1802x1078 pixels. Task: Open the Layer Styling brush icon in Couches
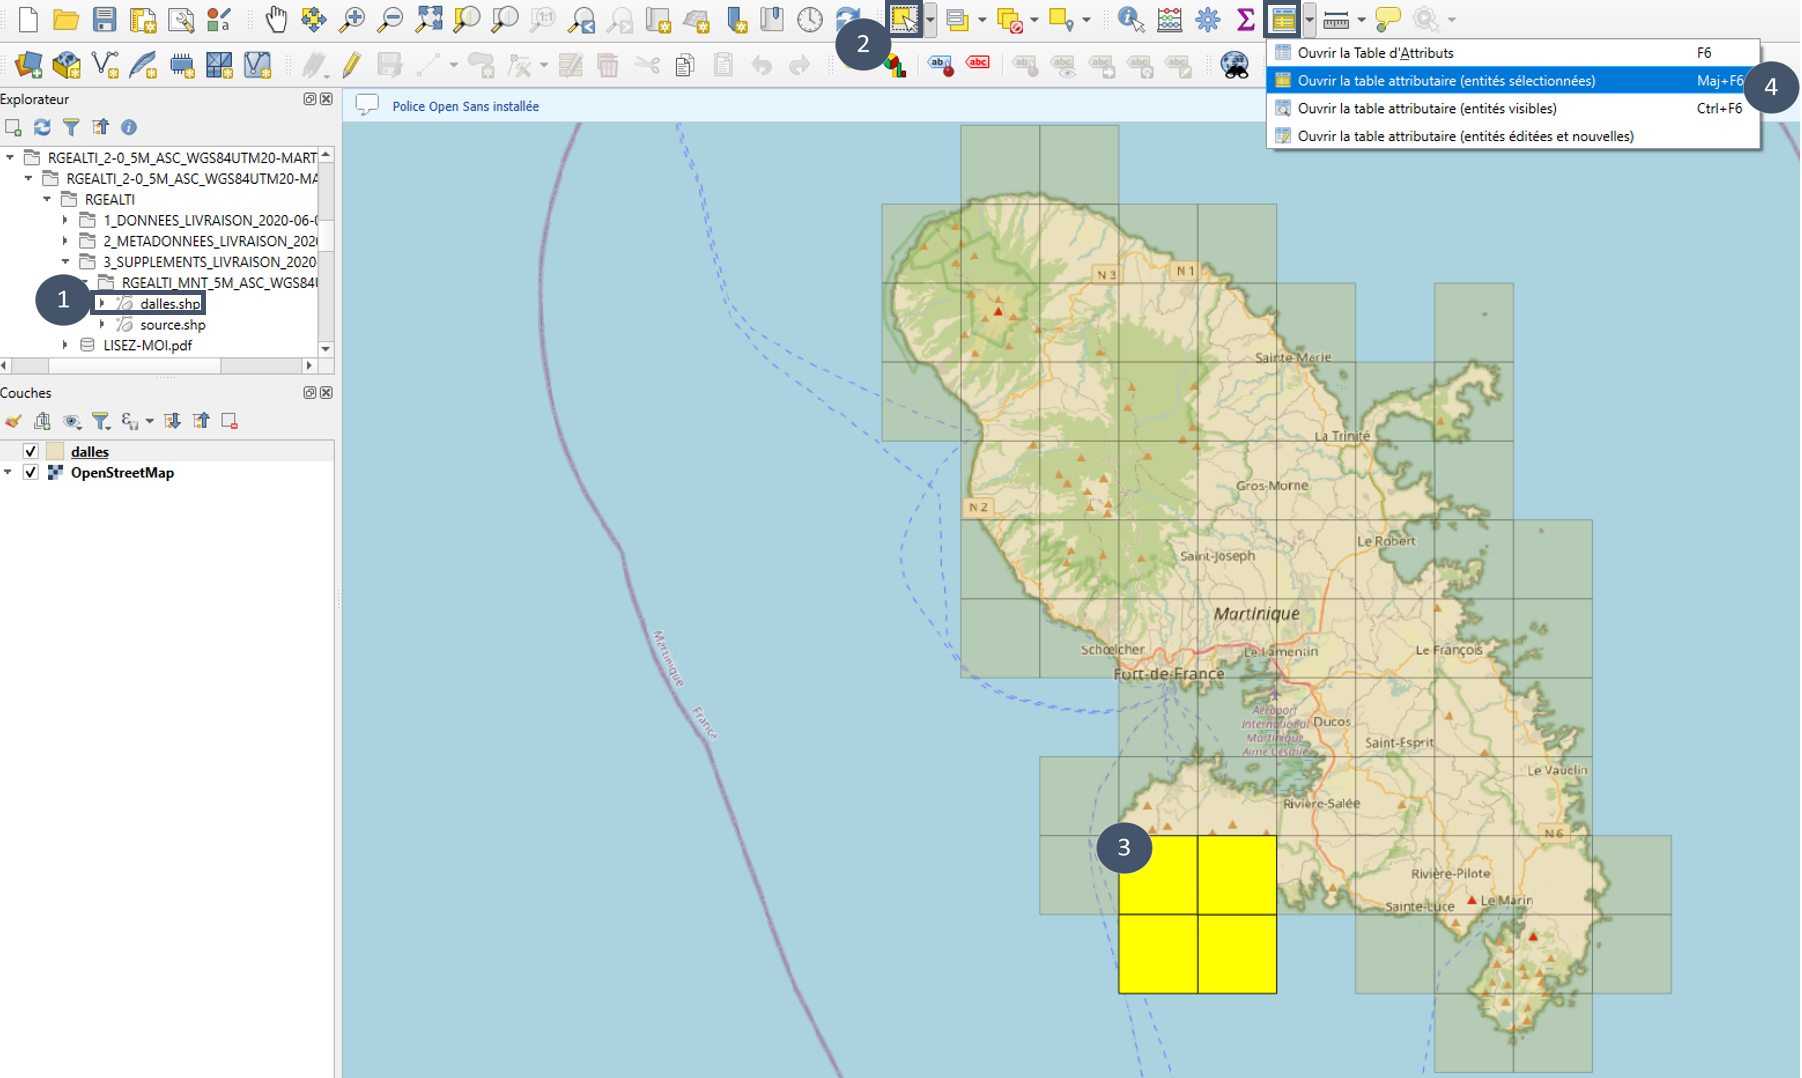[13, 421]
